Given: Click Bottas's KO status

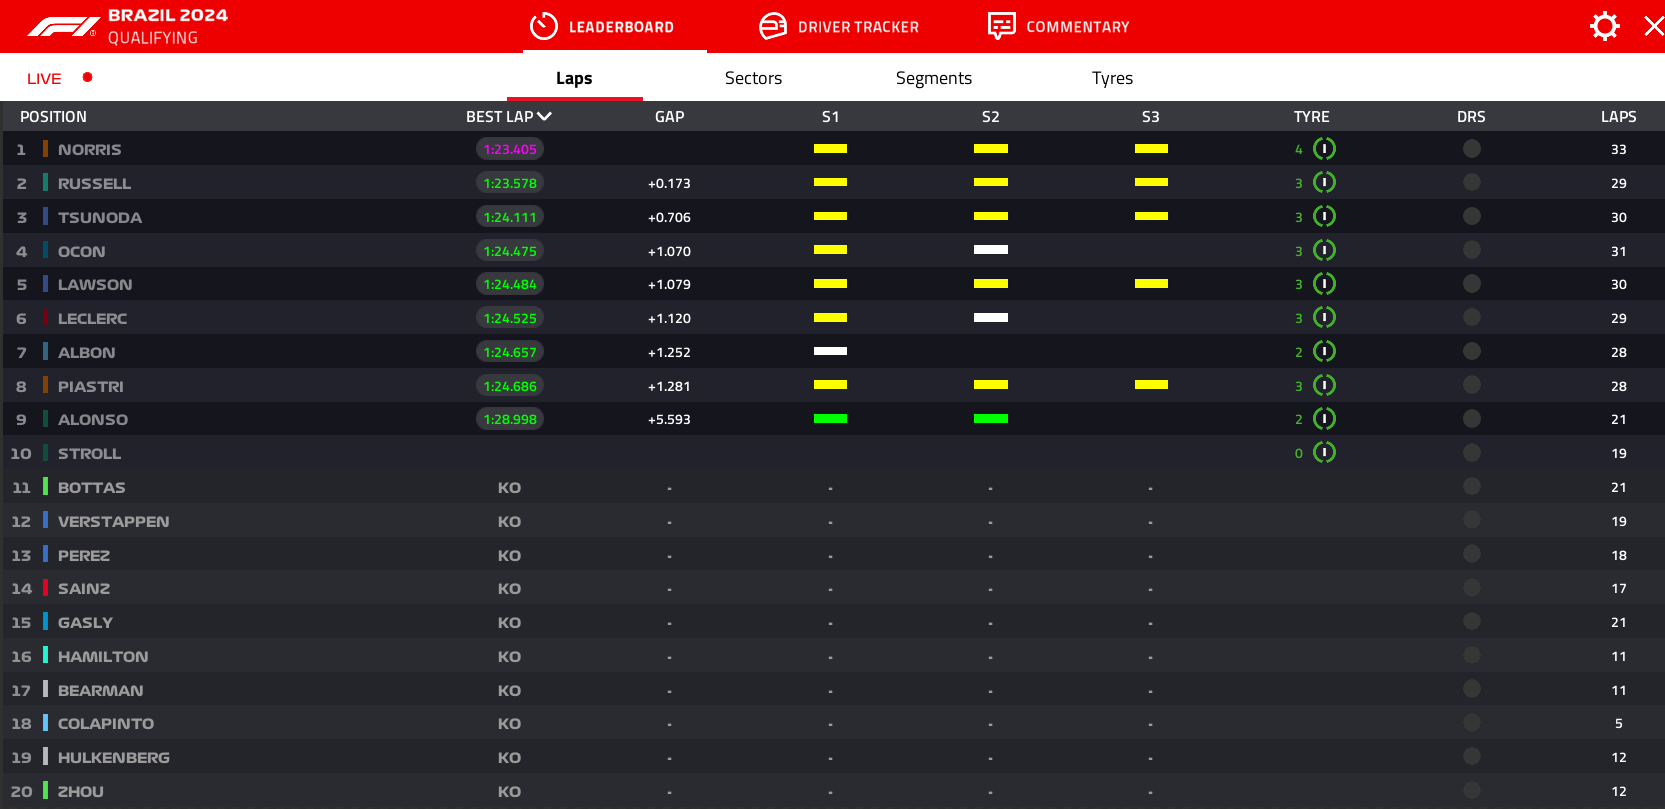Looking at the screenshot, I should pyautogui.click(x=509, y=487).
